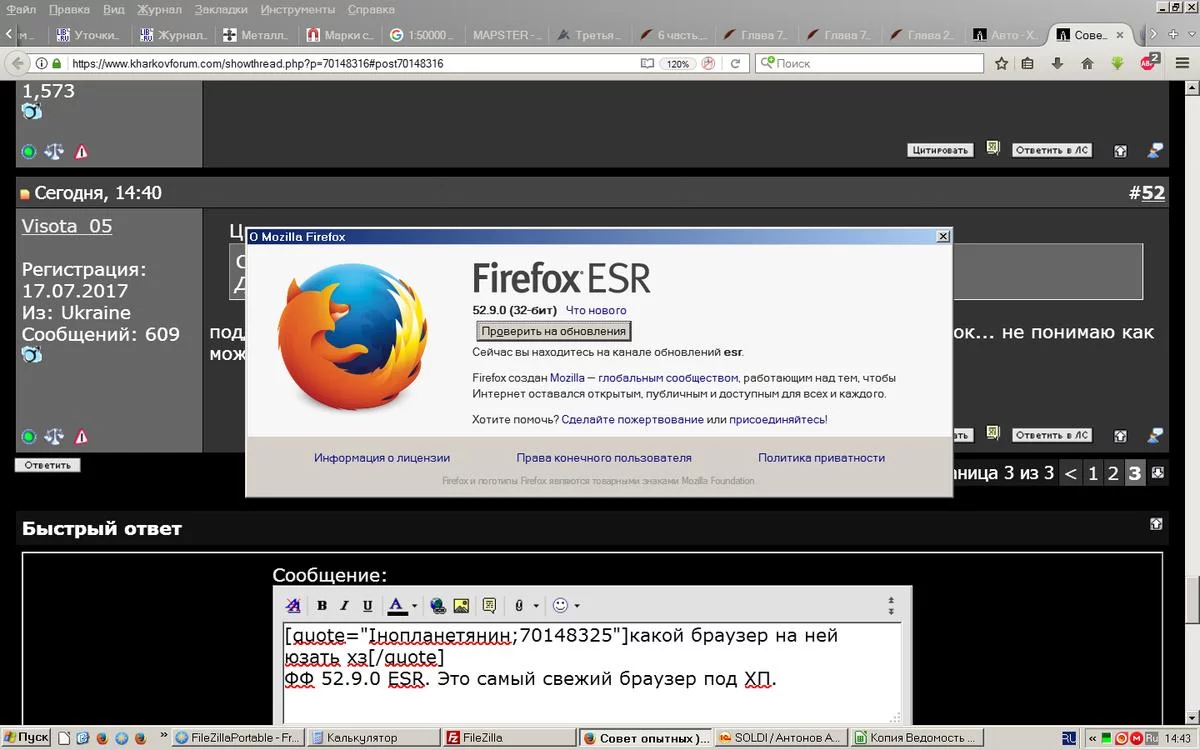Close the О Mozilla Firefox dialog

(x=942, y=237)
